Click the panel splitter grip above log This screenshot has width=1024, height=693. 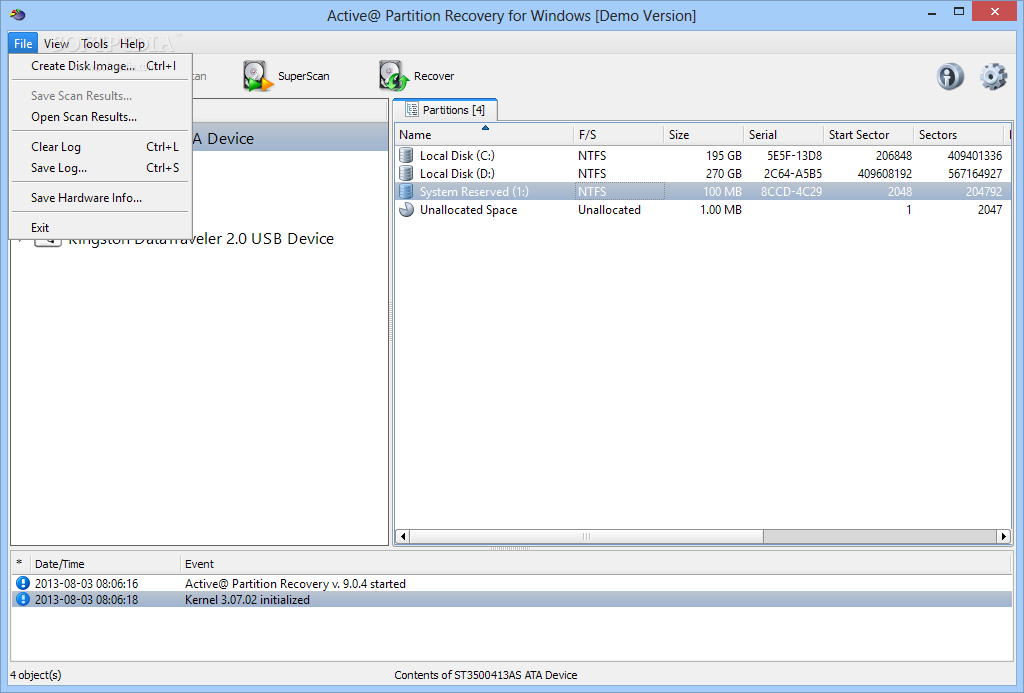coord(511,549)
